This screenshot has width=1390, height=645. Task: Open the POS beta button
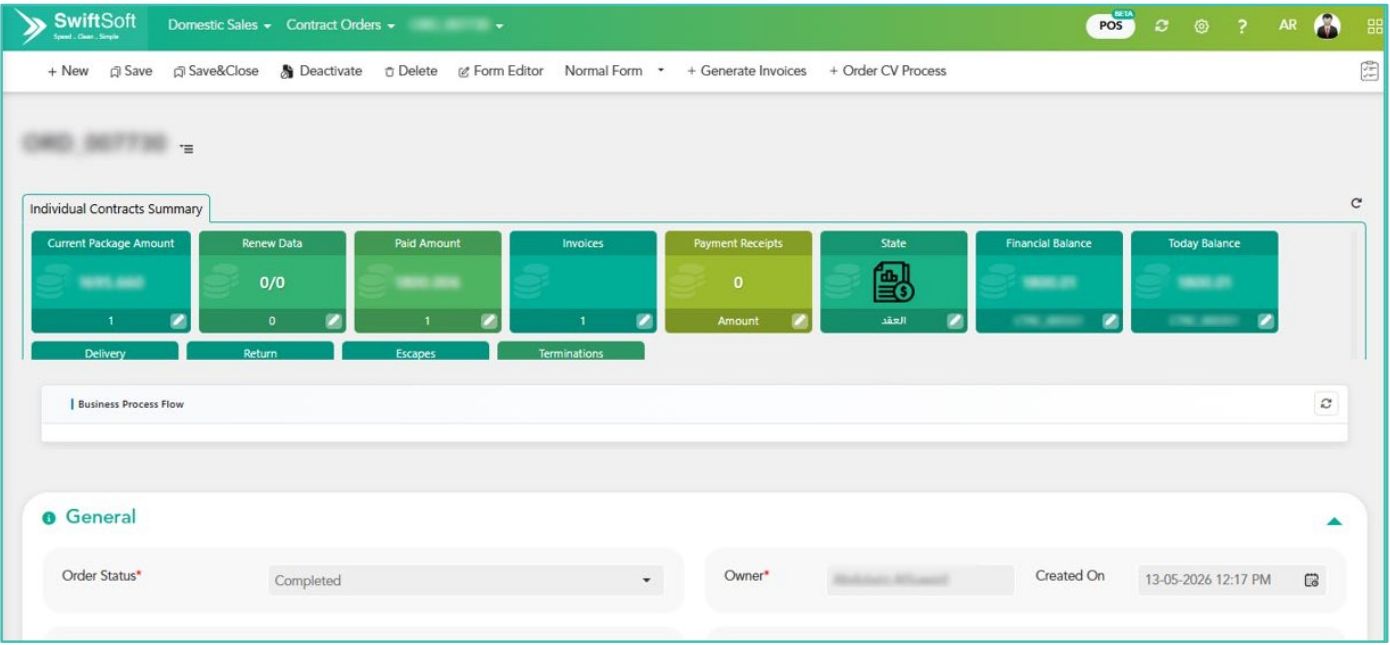(x=1109, y=25)
